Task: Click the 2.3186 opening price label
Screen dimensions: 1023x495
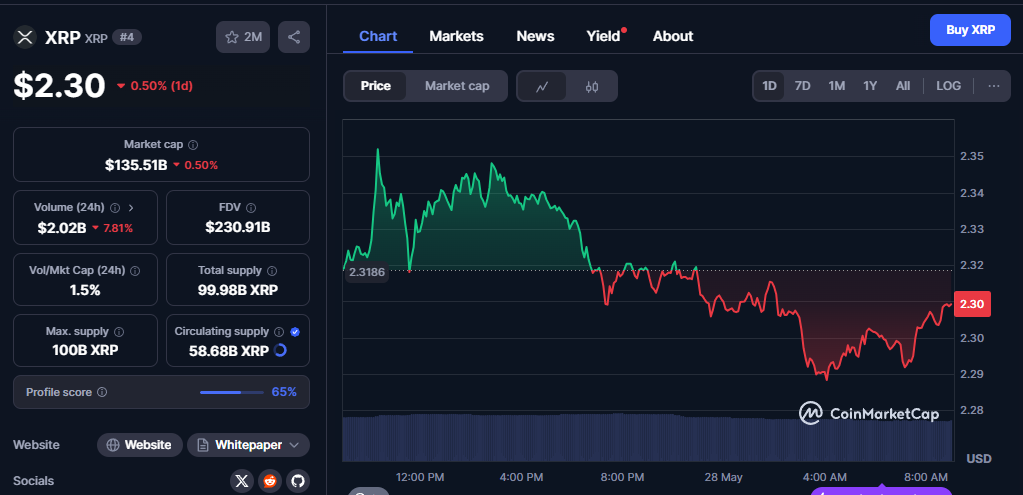Action: click(x=366, y=273)
